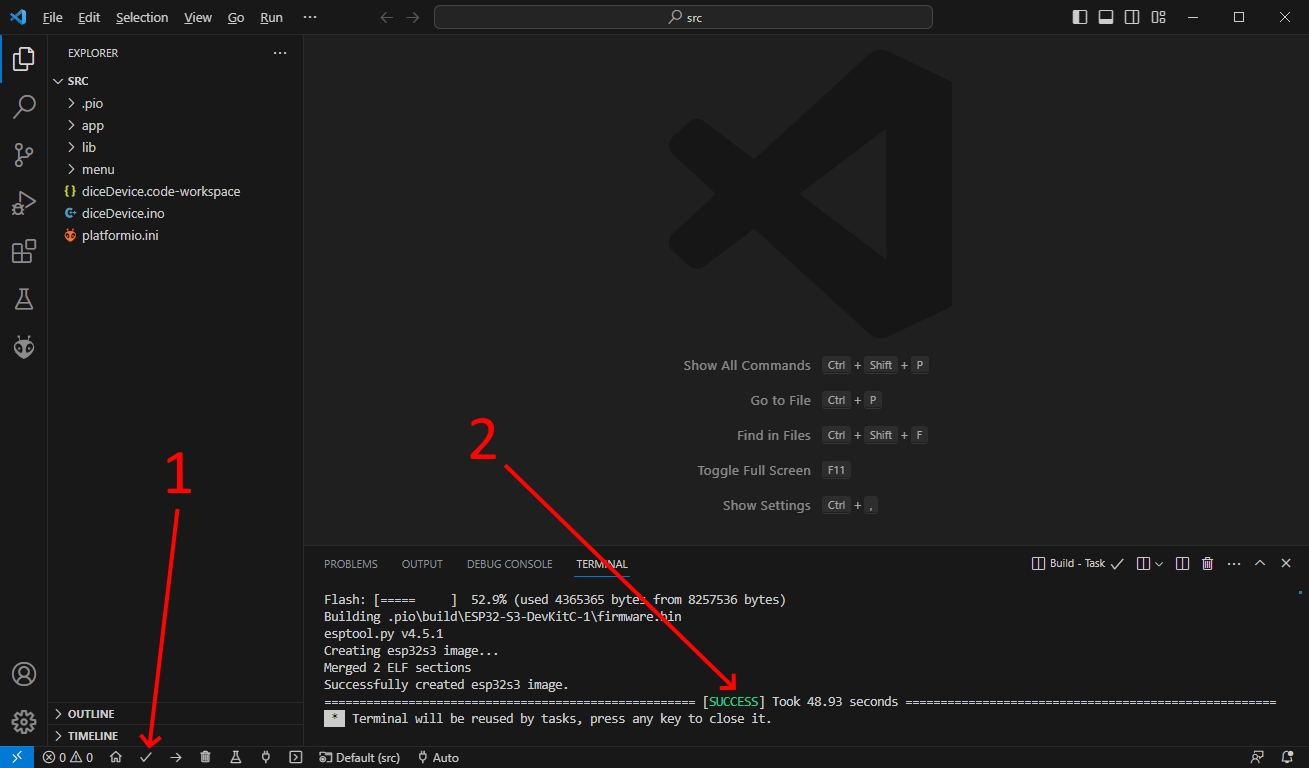Image resolution: width=1309 pixels, height=768 pixels.
Task: Click the src command center search box
Action: point(683,17)
